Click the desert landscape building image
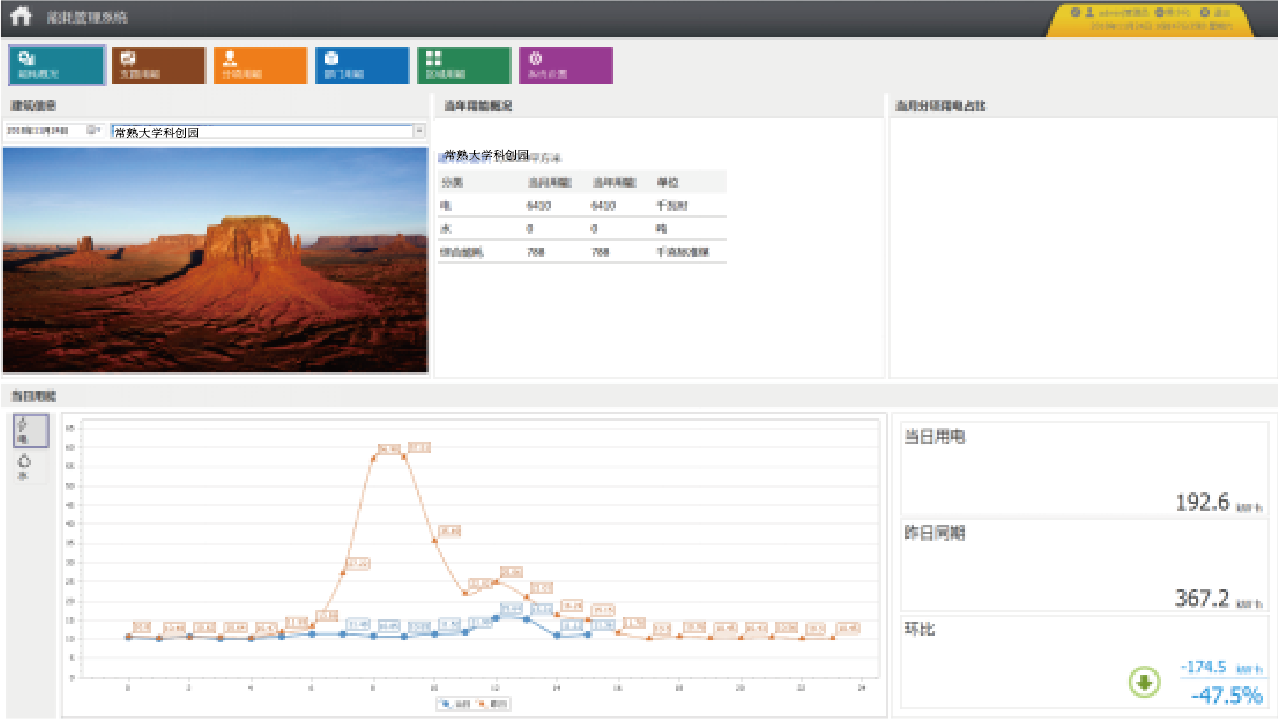1278x720 pixels. pyautogui.click(x=215, y=260)
